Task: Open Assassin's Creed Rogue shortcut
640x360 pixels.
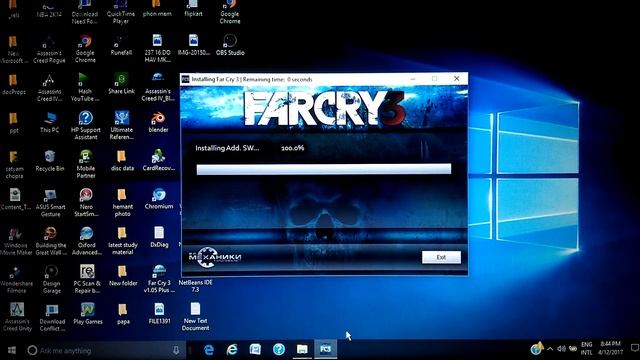Action: click(49, 49)
